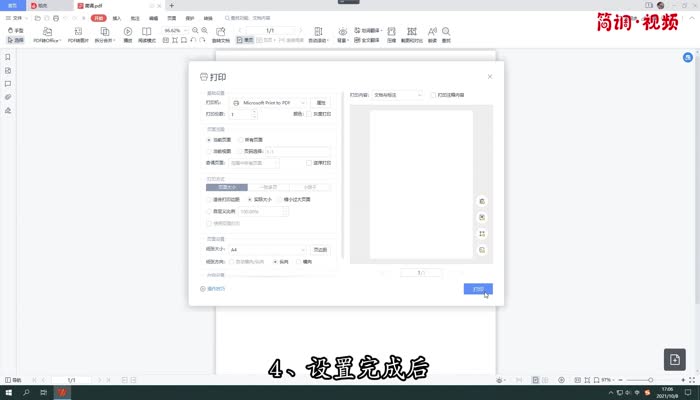The image size is (700, 400).
Task: Enable the 逆序打印 reverse order checkbox
Action: coord(309,162)
